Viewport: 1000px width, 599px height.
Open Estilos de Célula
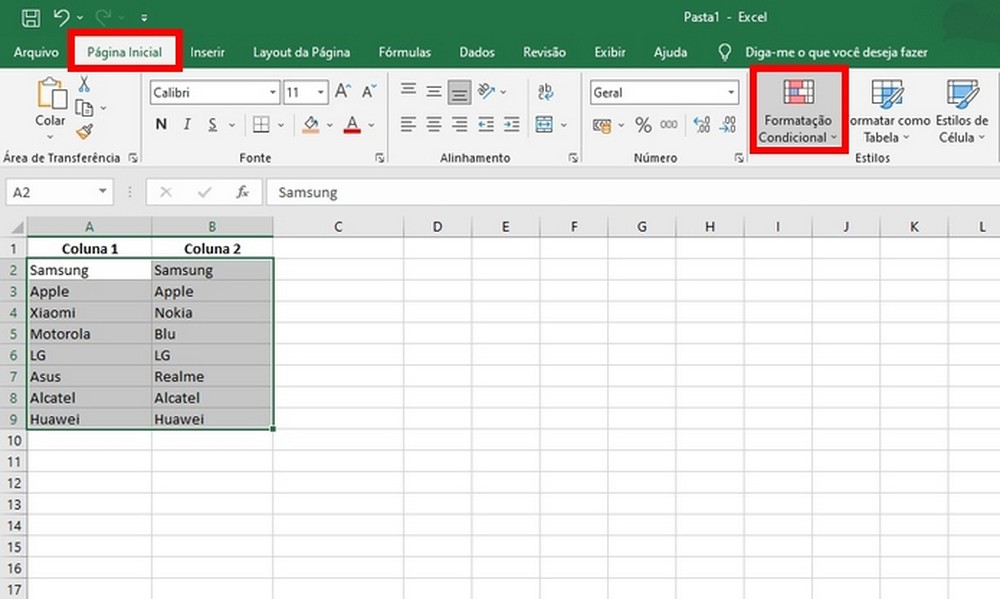point(960,110)
